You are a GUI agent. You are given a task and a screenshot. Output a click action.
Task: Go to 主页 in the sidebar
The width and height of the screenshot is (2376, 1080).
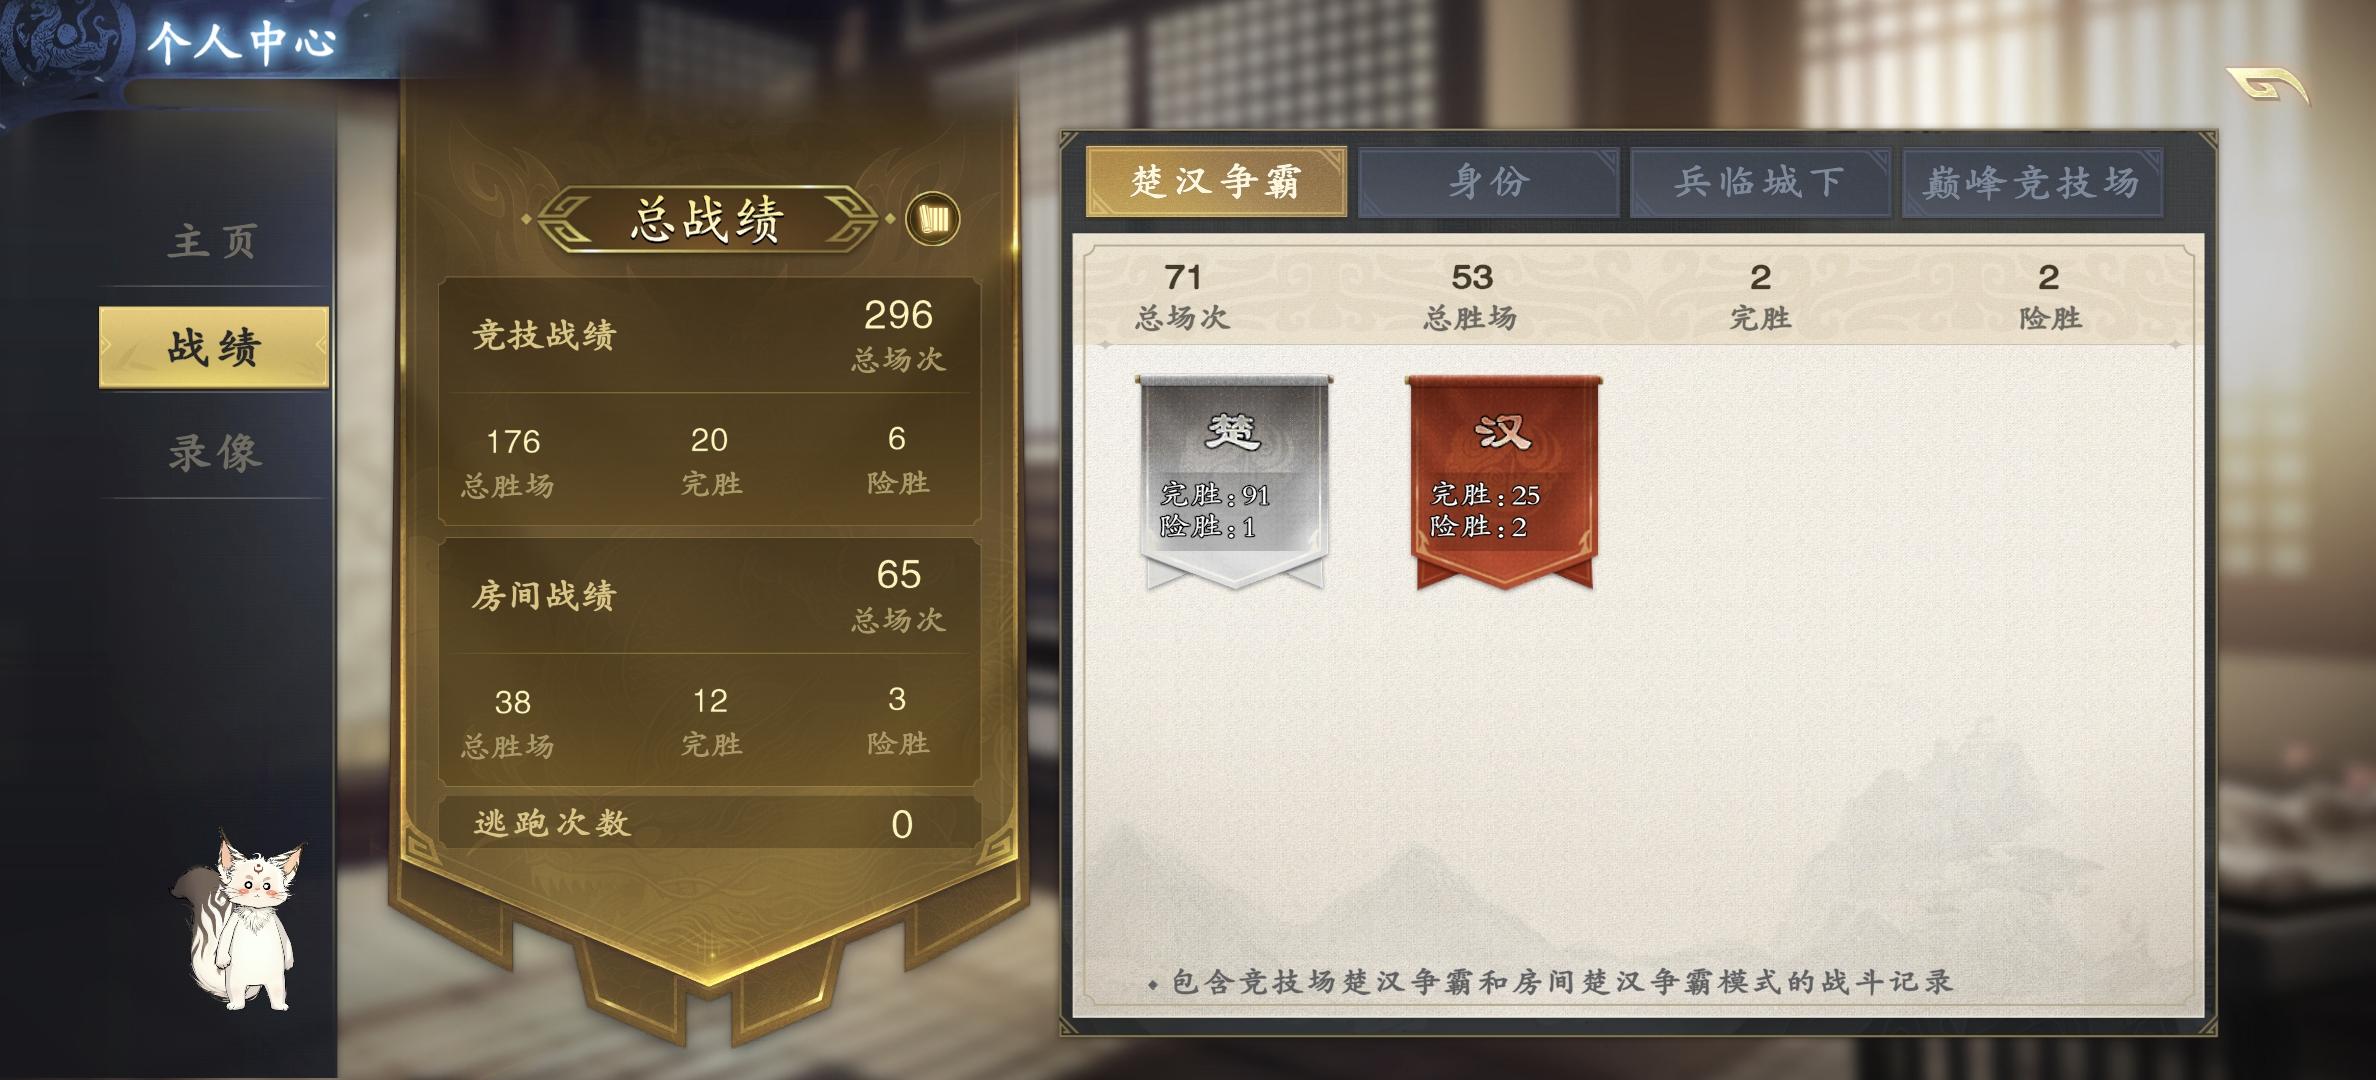pyautogui.click(x=213, y=241)
